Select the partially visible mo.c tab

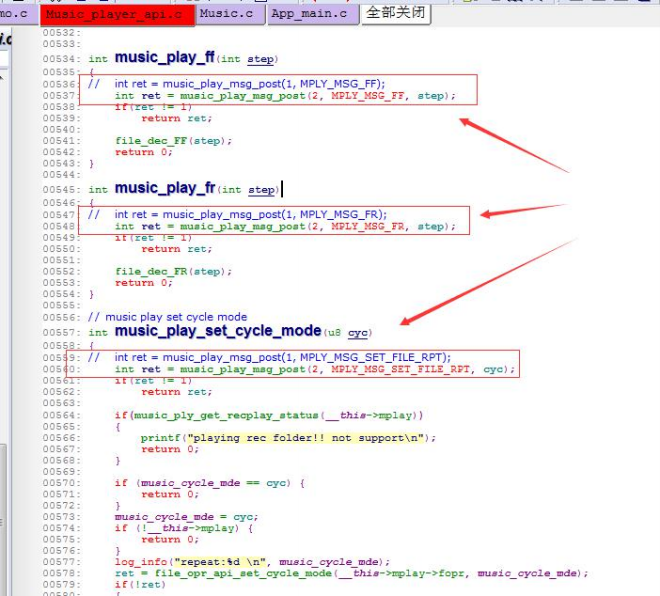(x=17, y=14)
